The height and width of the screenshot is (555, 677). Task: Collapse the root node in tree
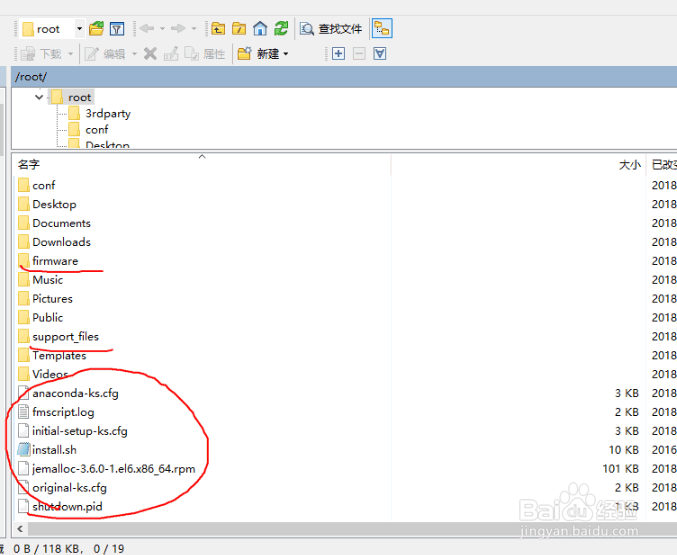point(39,97)
